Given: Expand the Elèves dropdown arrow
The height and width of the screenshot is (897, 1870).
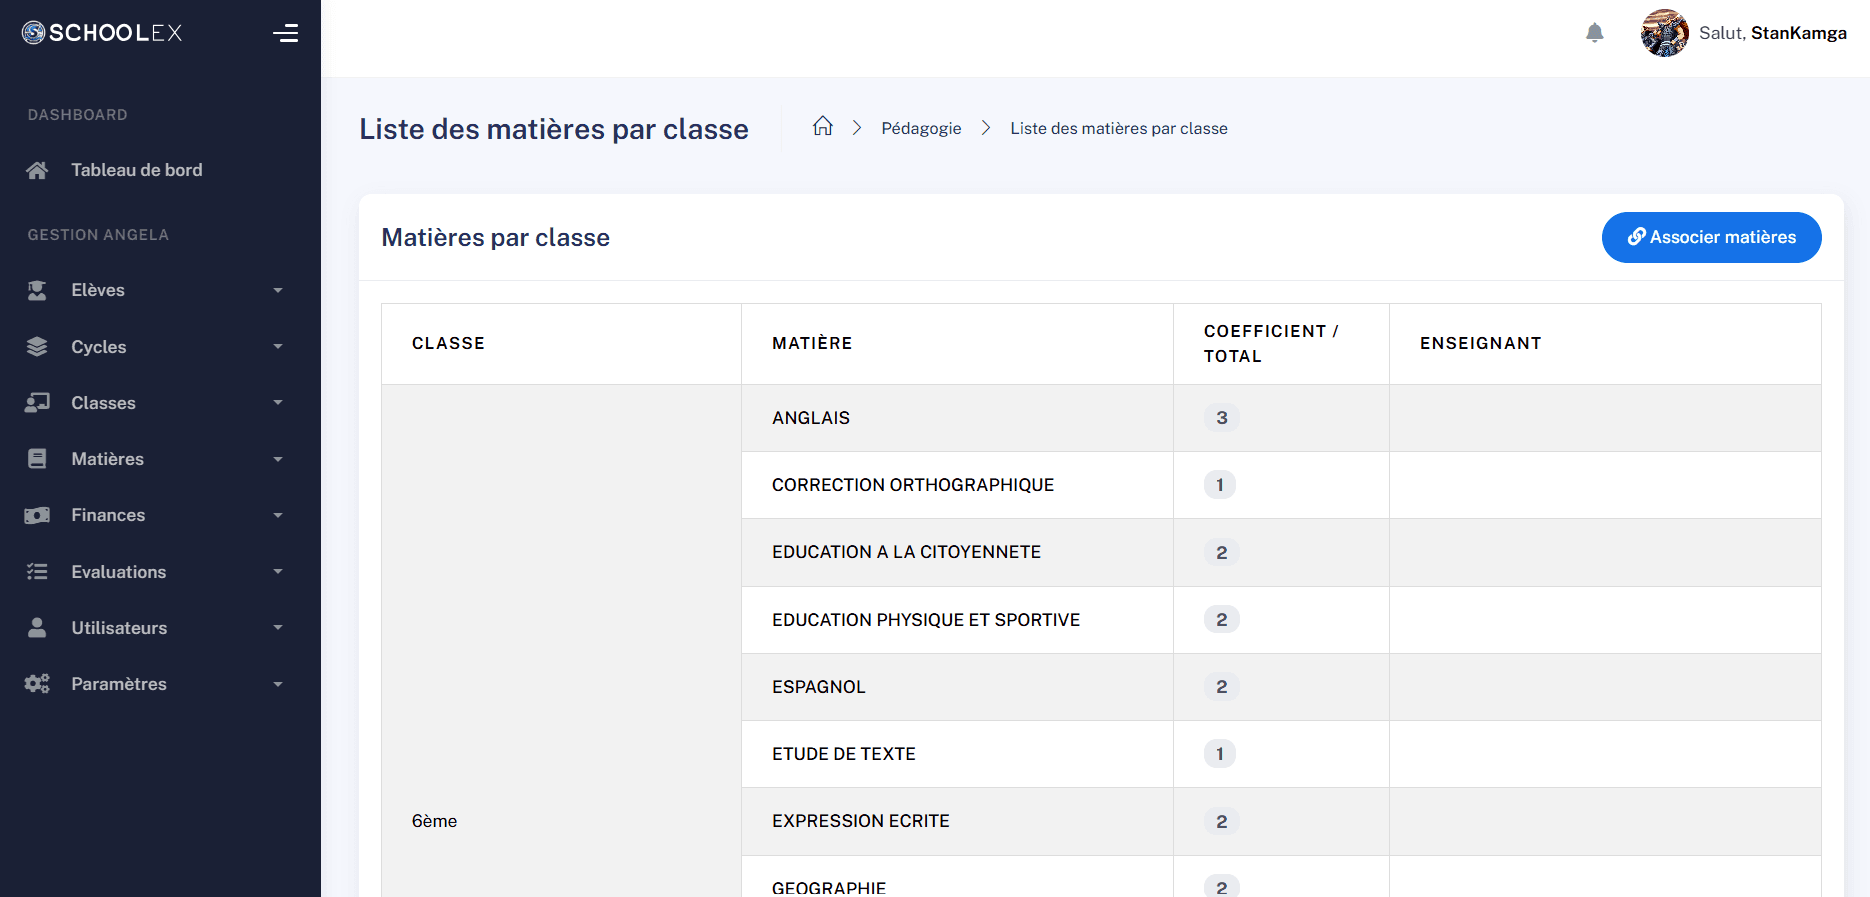Looking at the screenshot, I should (x=278, y=290).
